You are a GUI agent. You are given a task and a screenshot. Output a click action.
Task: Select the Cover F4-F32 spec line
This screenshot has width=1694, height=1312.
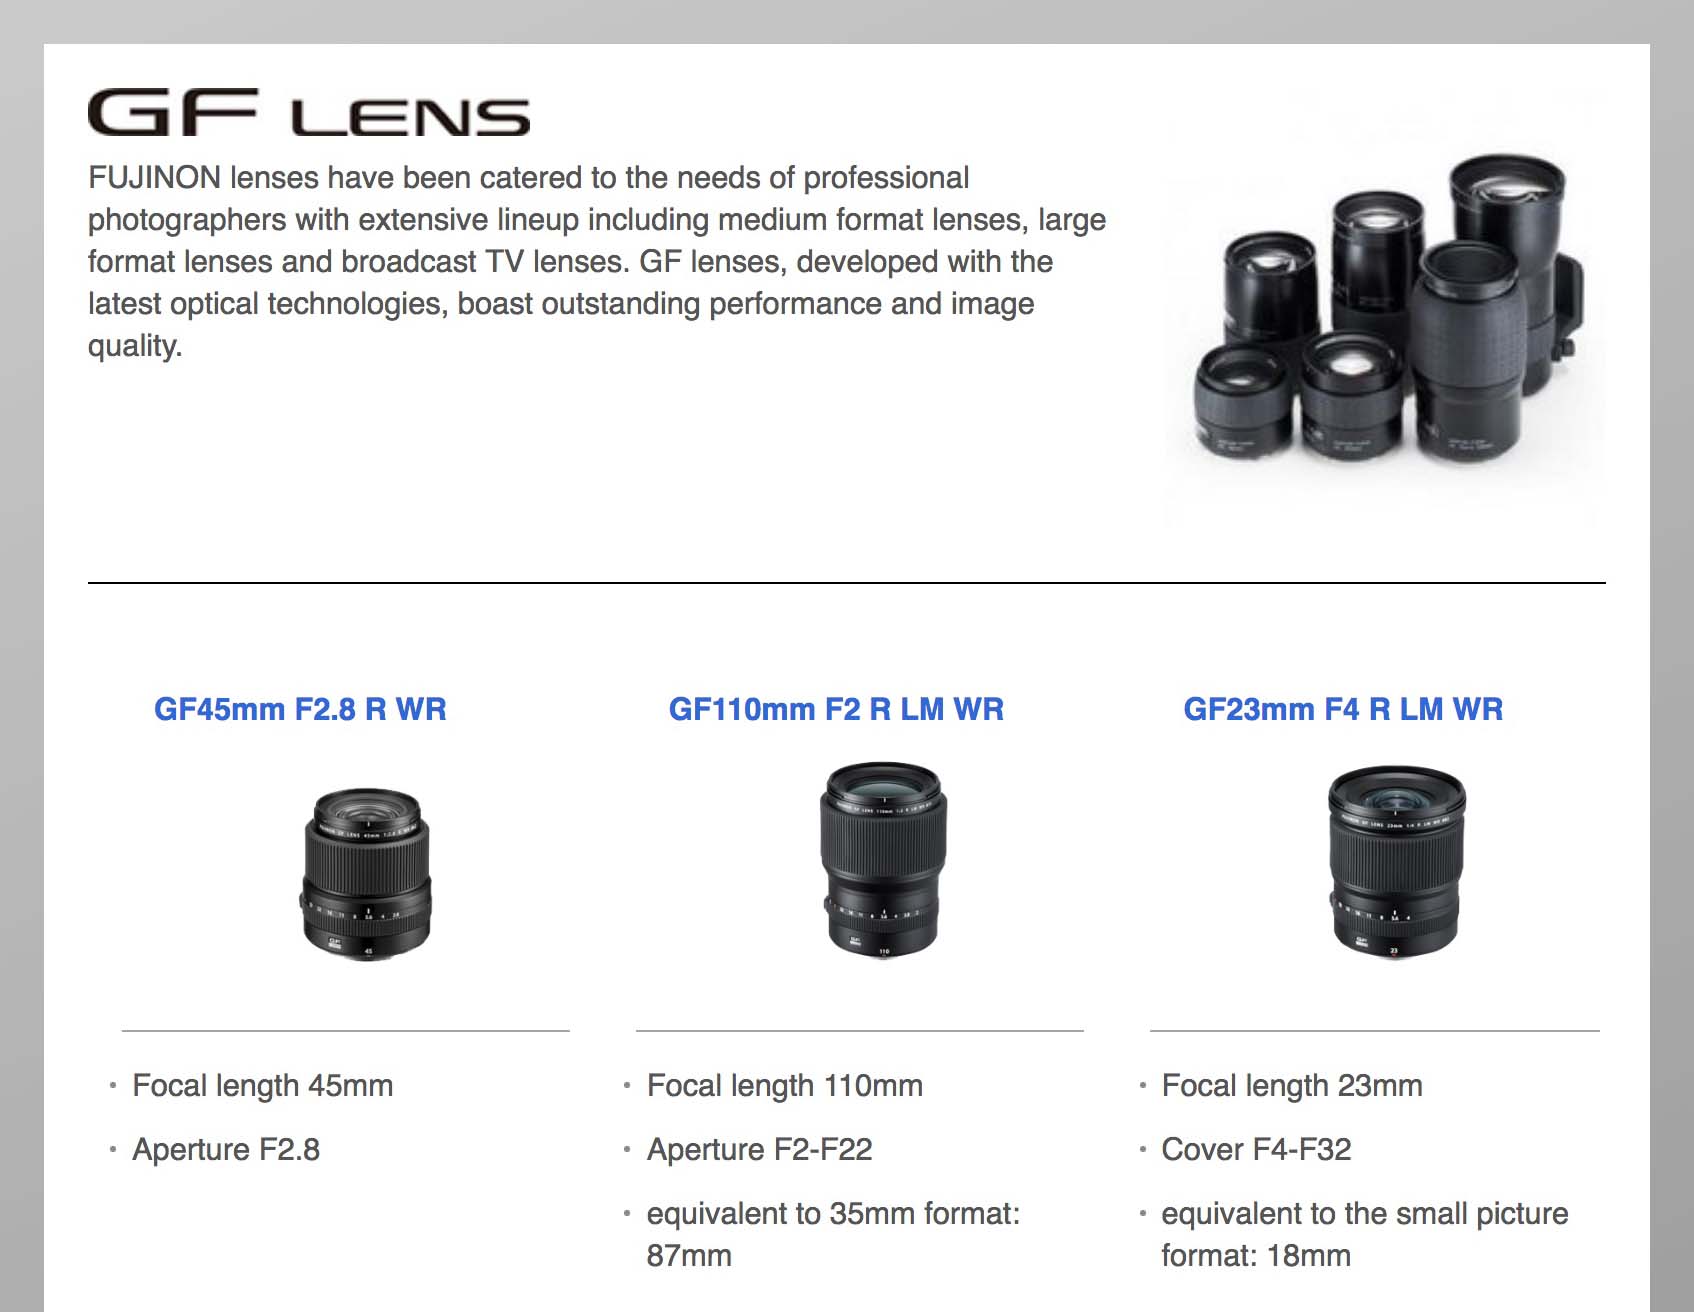[x=1256, y=1149]
